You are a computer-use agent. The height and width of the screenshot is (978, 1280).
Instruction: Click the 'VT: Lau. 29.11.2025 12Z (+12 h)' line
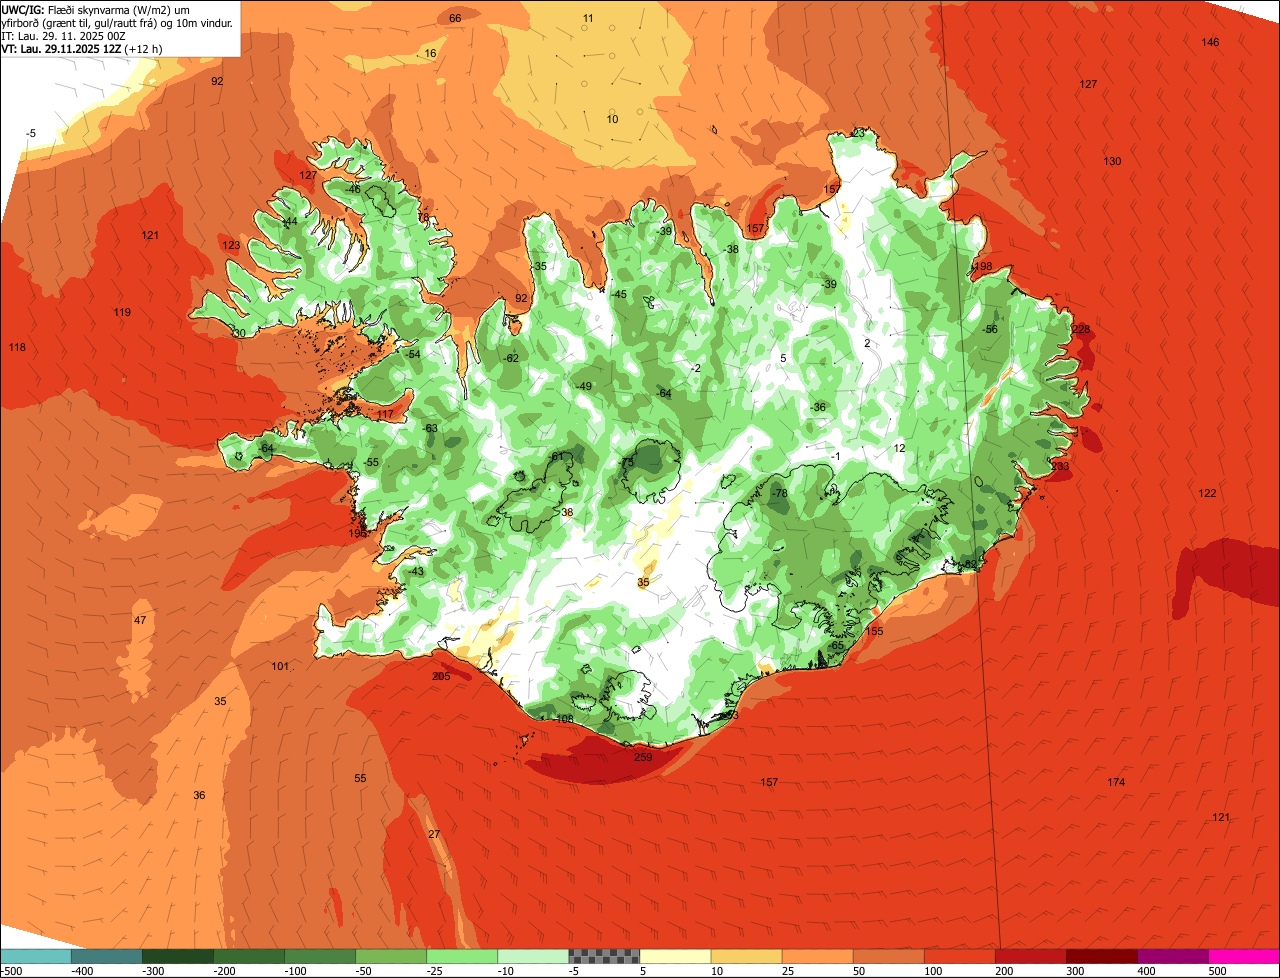pyautogui.click(x=82, y=48)
